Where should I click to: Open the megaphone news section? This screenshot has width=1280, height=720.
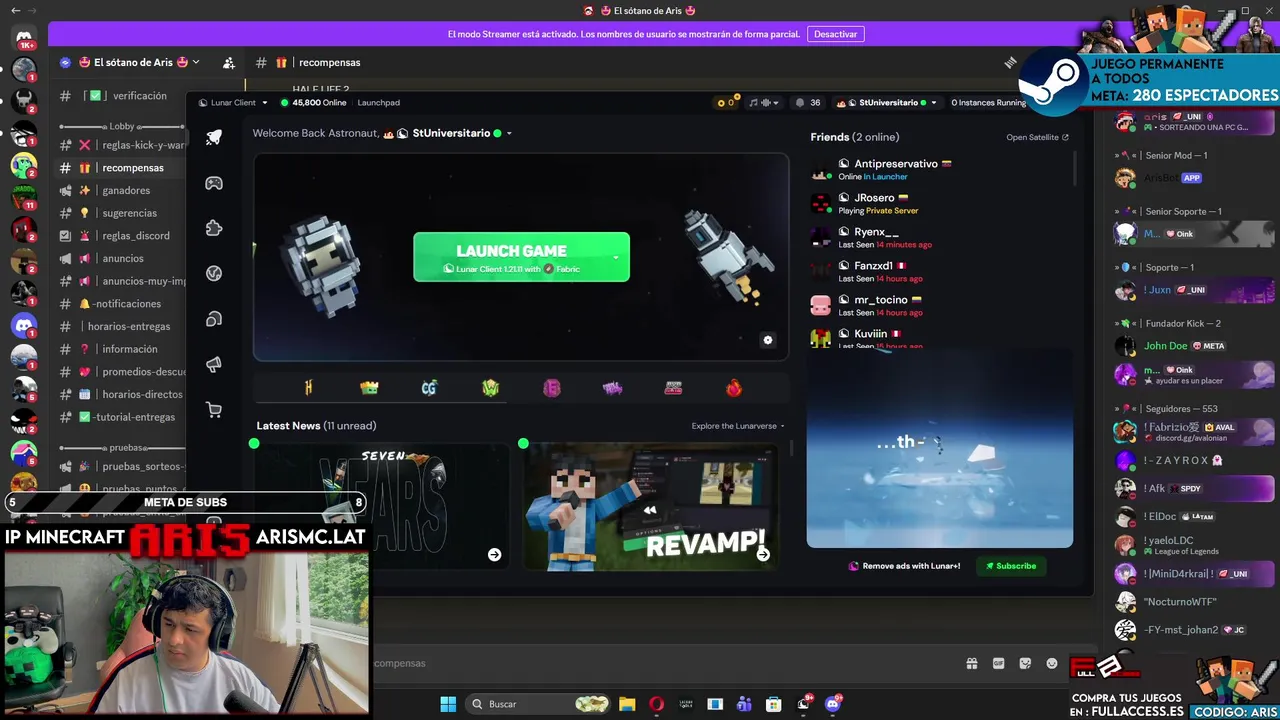pos(214,364)
